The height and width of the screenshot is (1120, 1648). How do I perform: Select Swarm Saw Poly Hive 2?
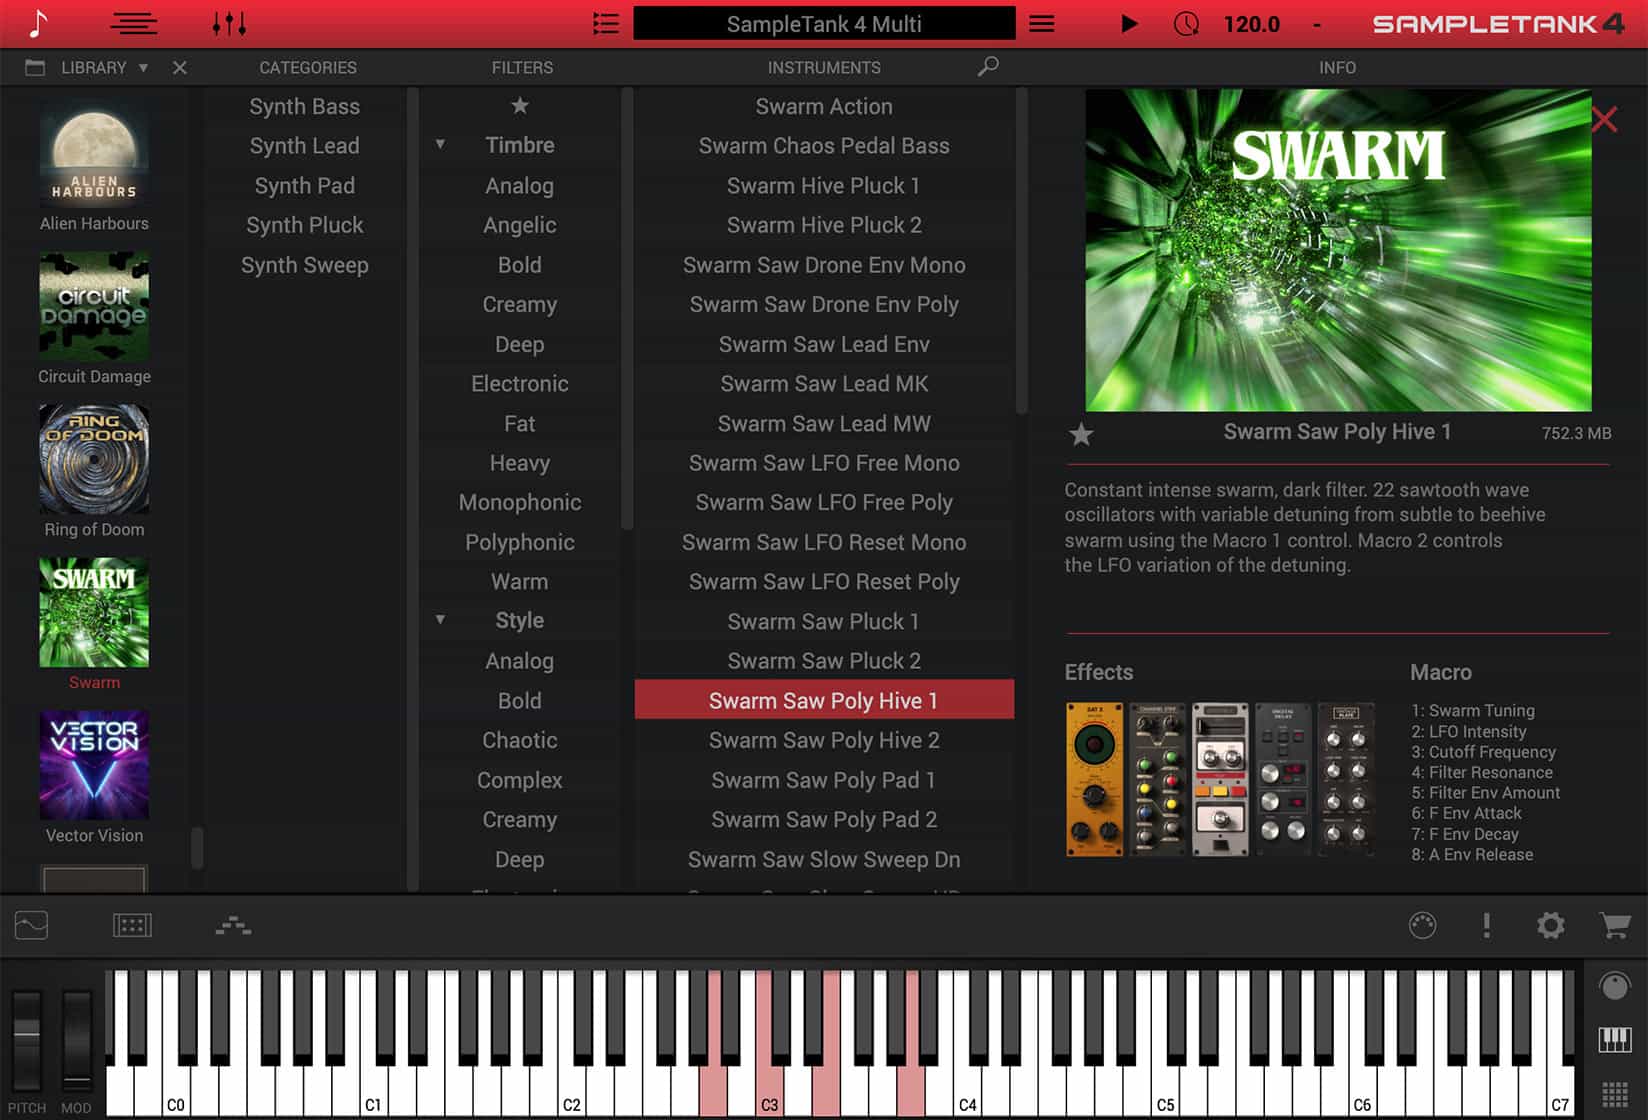click(x=824, y=740)
